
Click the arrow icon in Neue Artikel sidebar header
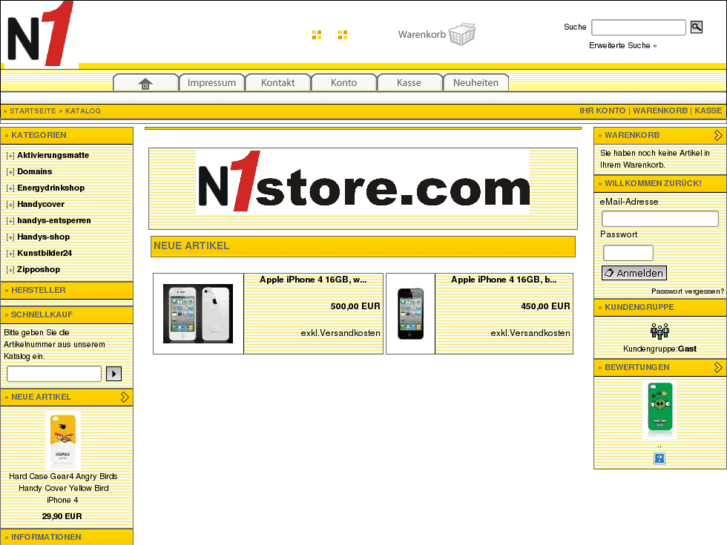coord(125,397)
